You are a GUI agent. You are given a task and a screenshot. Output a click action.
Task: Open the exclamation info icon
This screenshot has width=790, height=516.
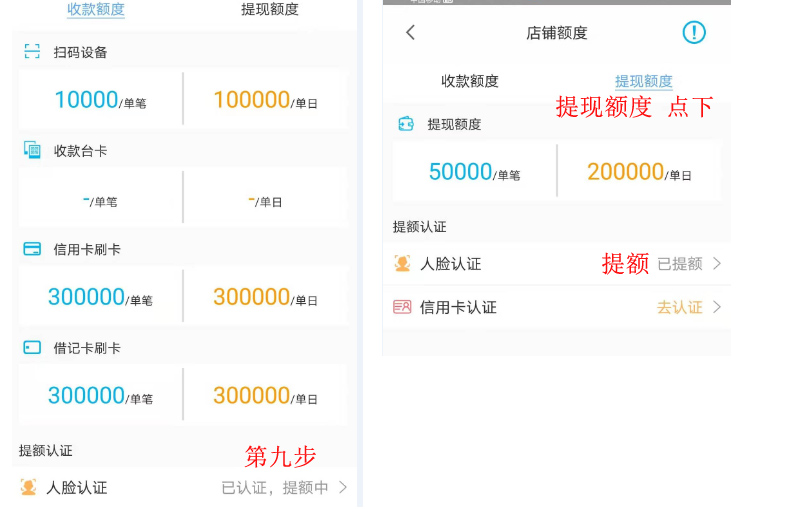tap(694, 33)
